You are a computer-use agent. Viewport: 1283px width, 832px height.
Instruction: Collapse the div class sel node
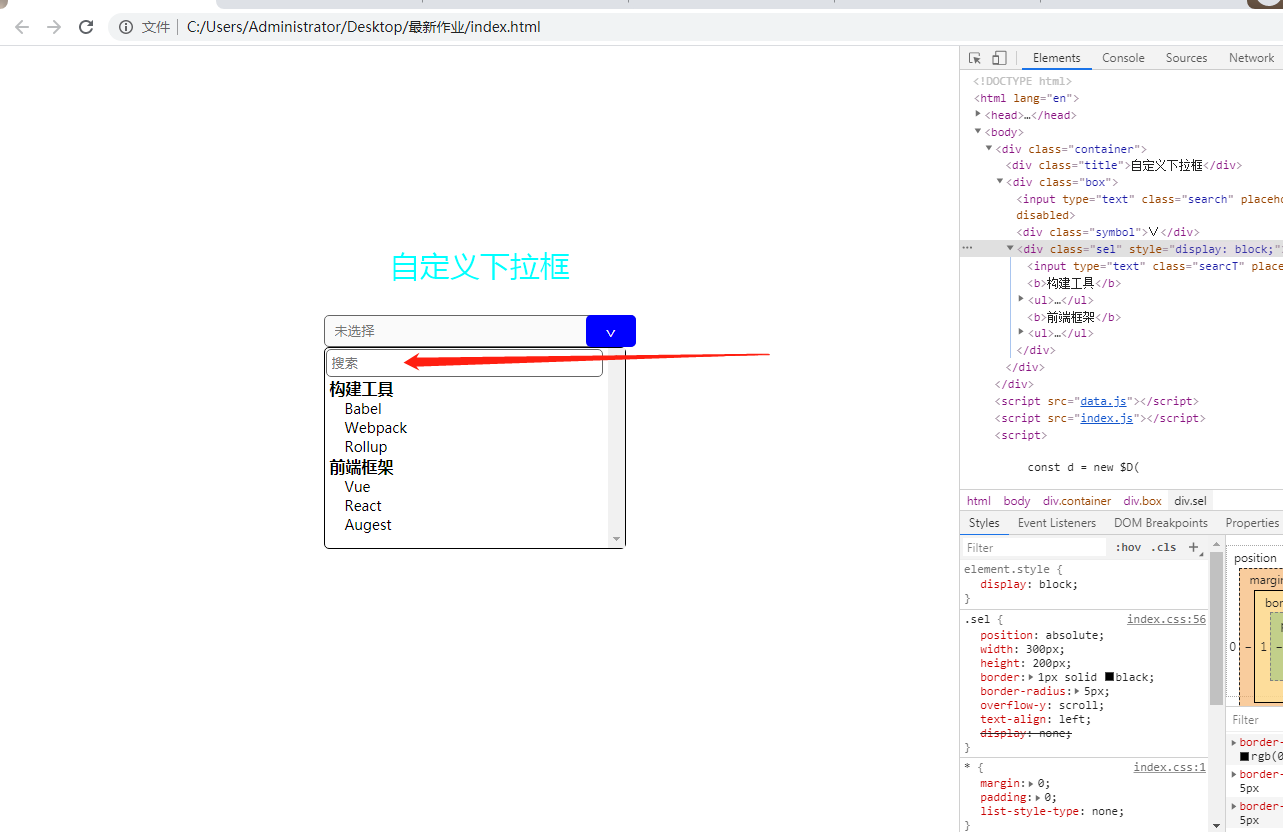point(1010,248)
